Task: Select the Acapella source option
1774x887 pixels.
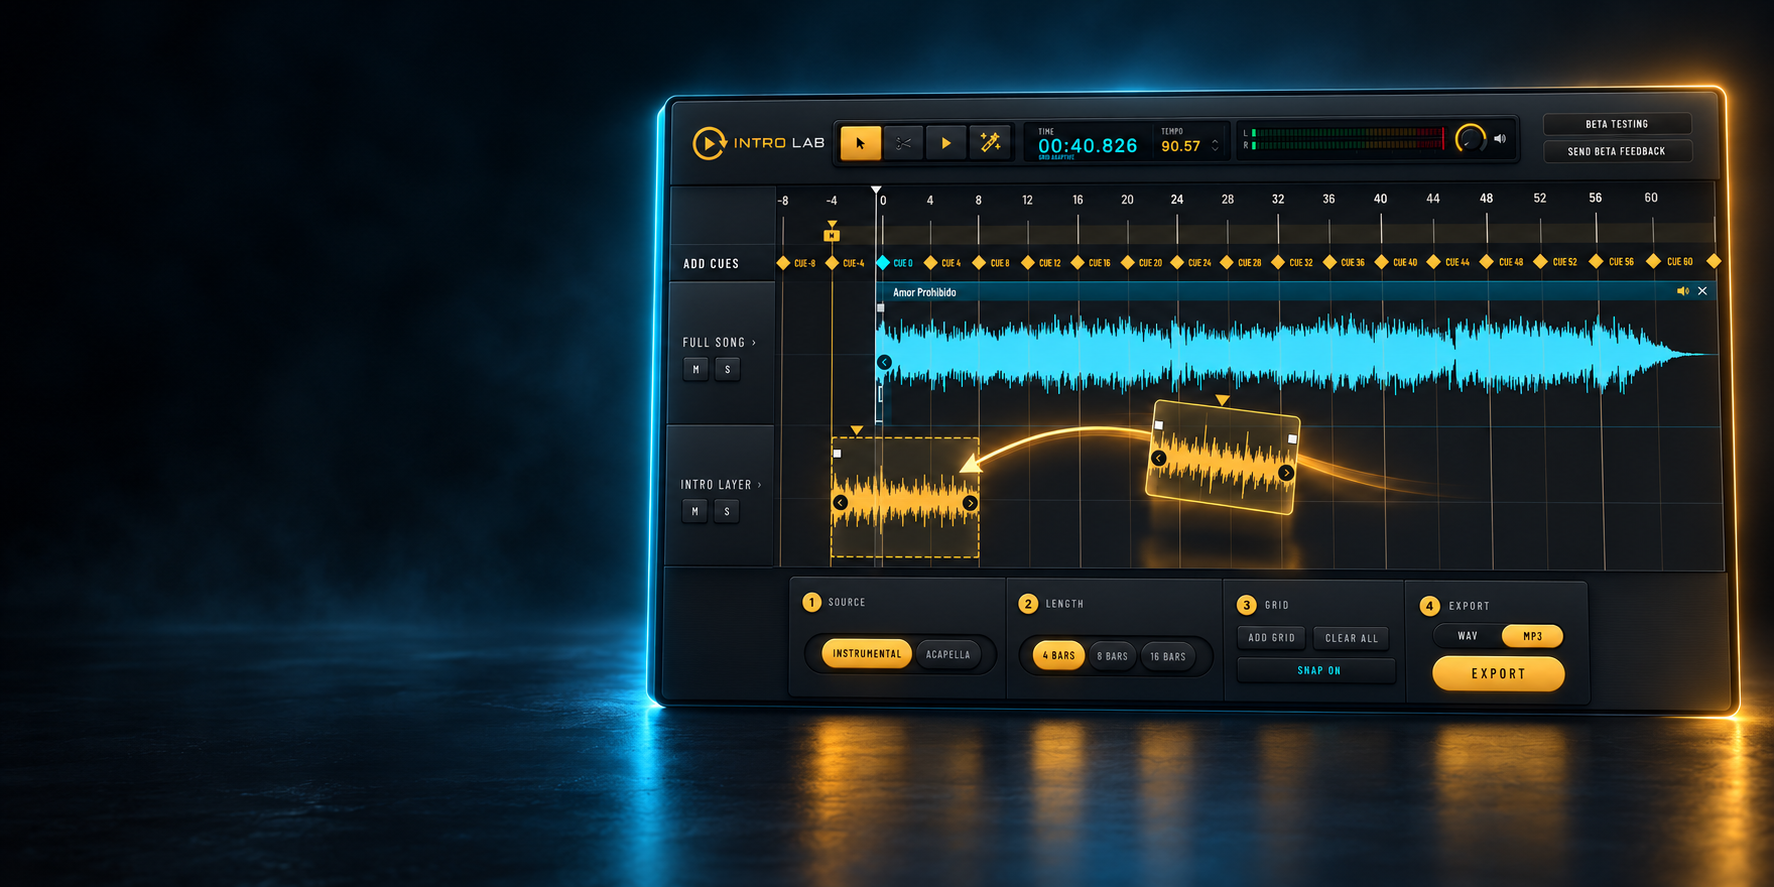Action: (948, 654)
